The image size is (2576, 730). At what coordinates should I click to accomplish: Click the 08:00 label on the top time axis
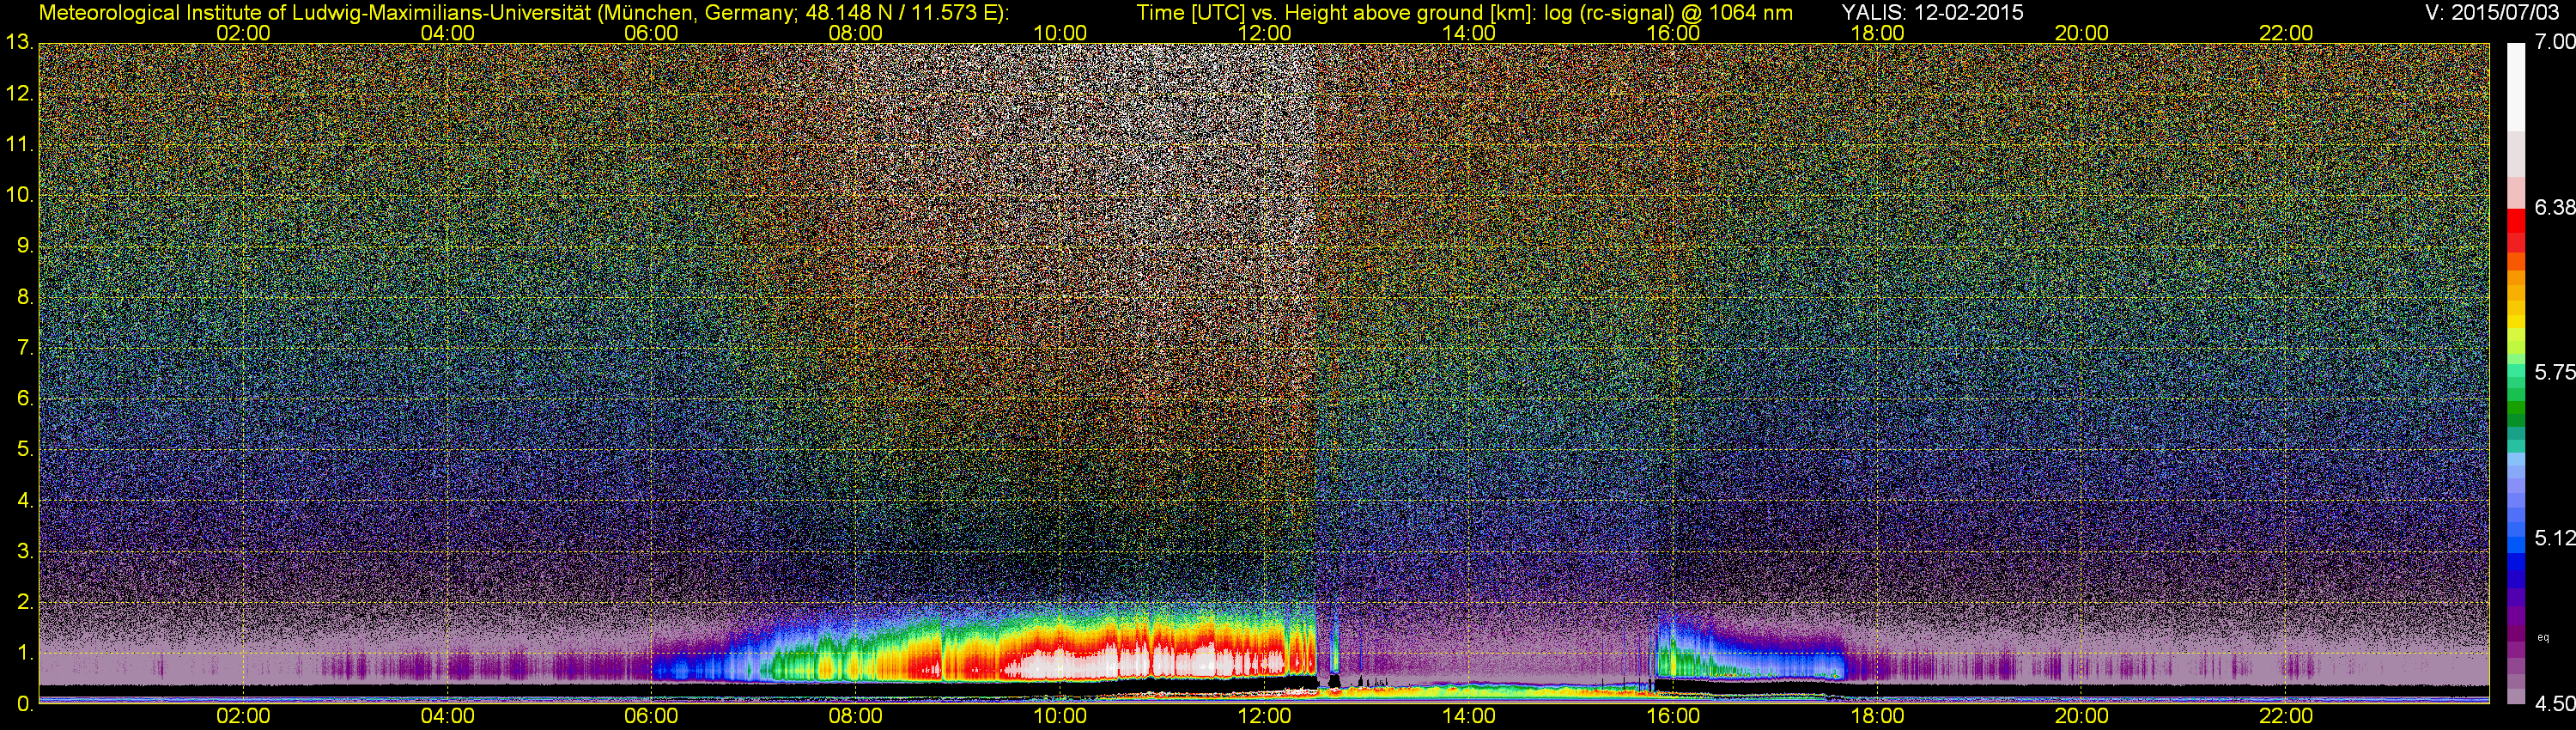pos(856,33)
